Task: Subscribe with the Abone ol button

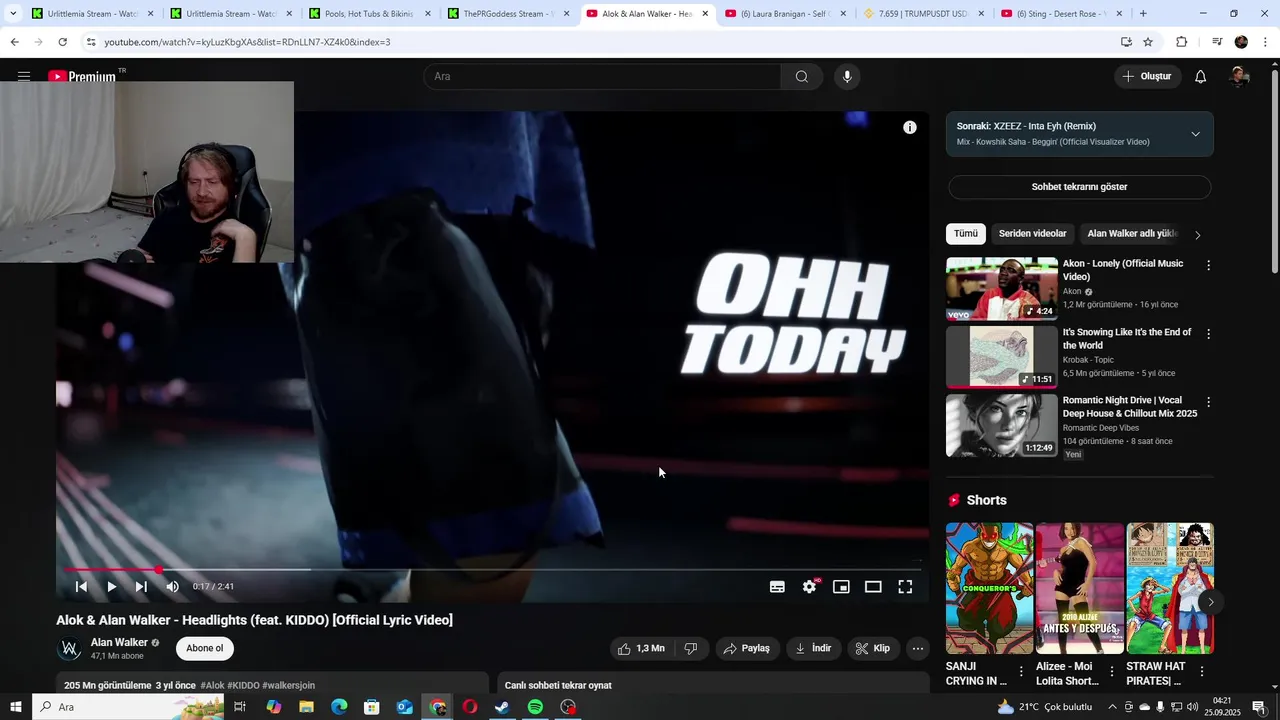Action: 205,649
